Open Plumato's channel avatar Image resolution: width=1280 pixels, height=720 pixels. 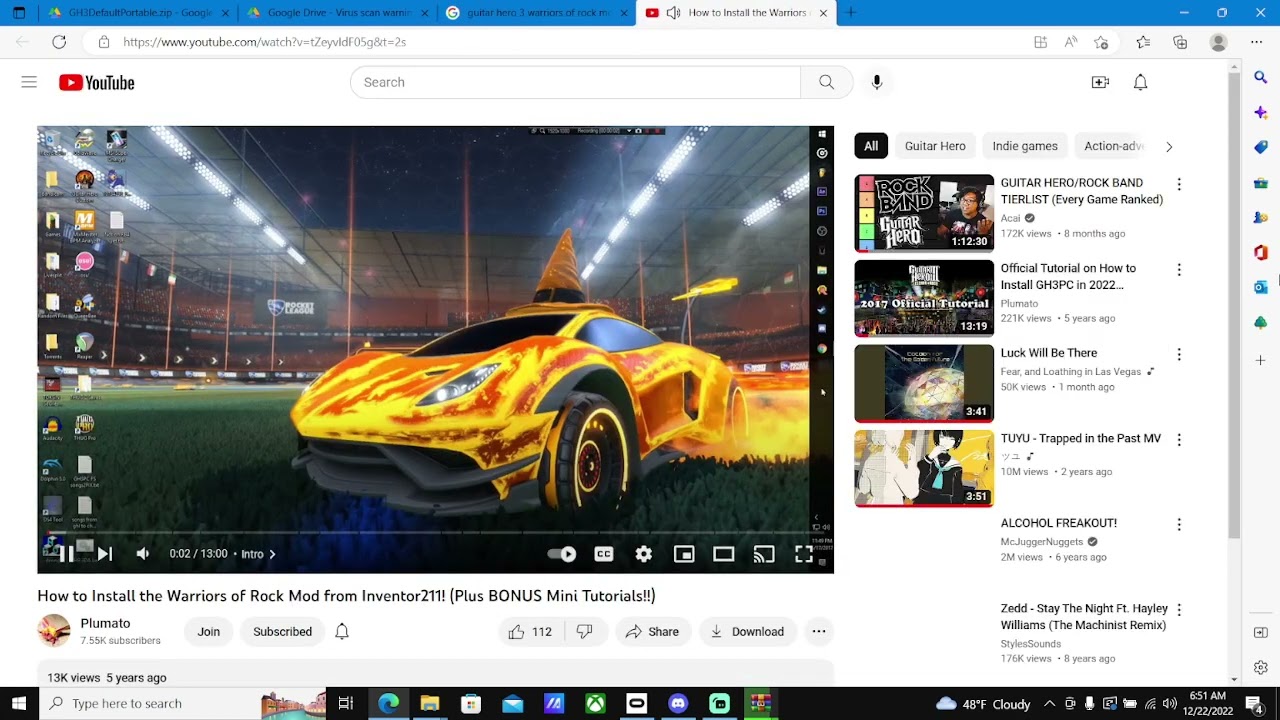[x=54, y=631]
